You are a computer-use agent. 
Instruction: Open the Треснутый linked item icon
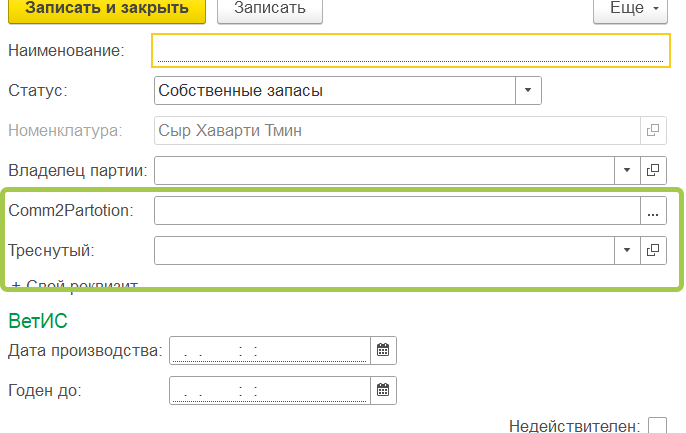coord(653,250)
